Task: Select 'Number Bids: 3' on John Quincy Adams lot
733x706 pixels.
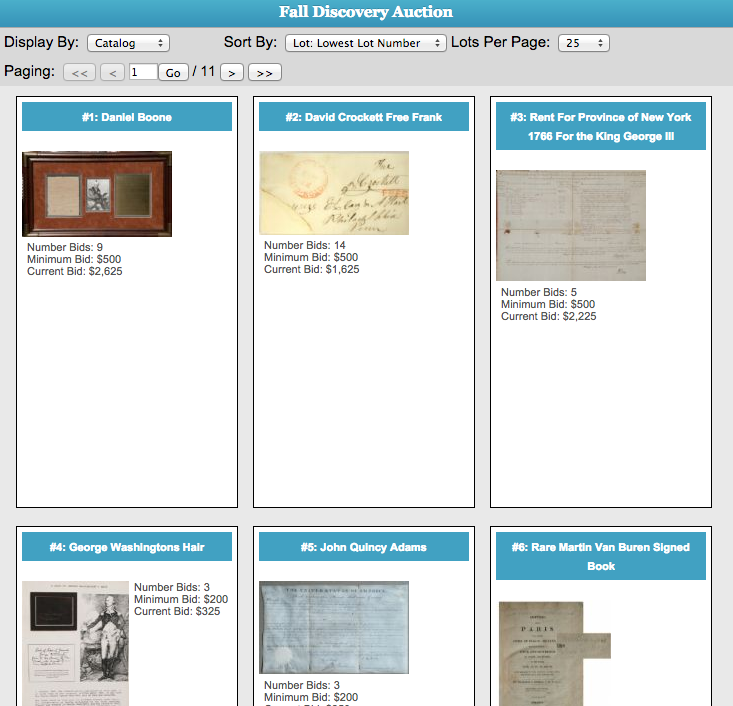Action: (x=302, y=685)
